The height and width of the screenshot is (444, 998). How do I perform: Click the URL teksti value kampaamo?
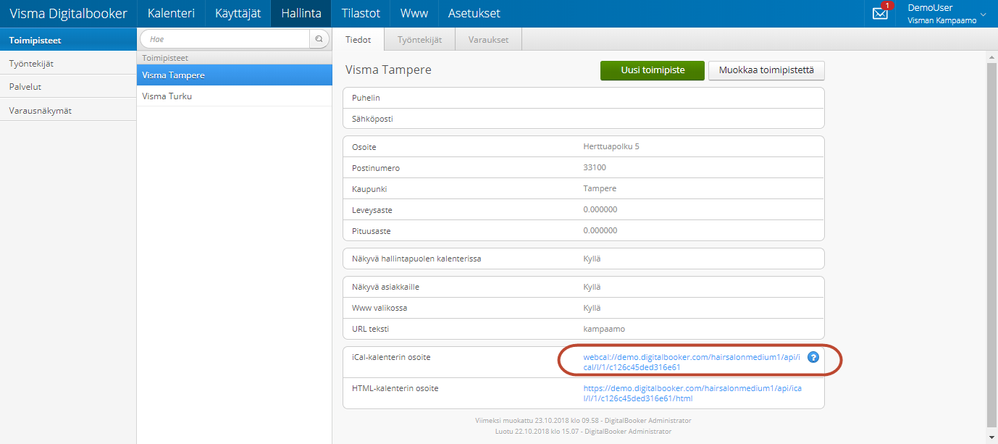pos(604,329)
